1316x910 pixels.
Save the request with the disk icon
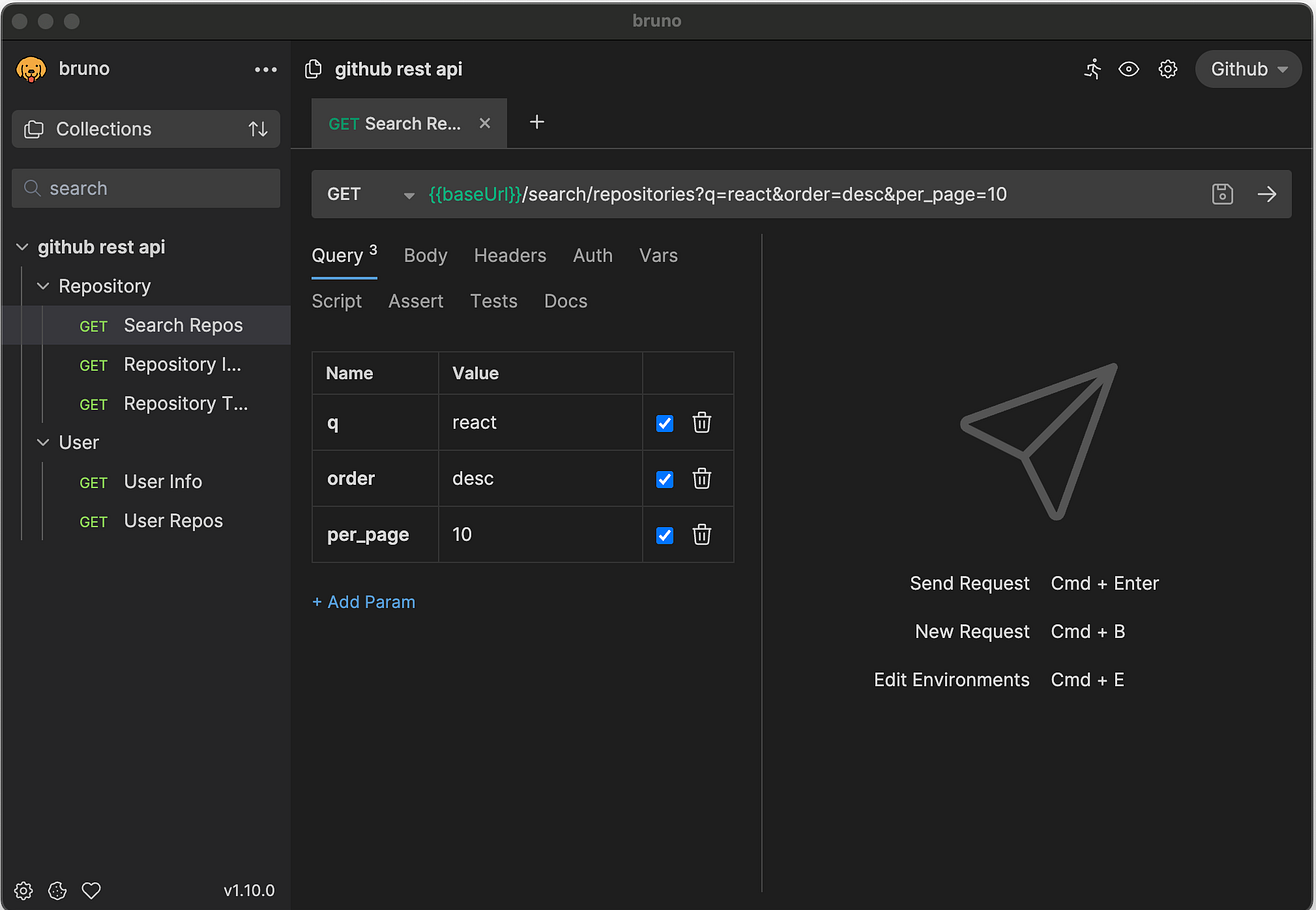pos(1222,194)
